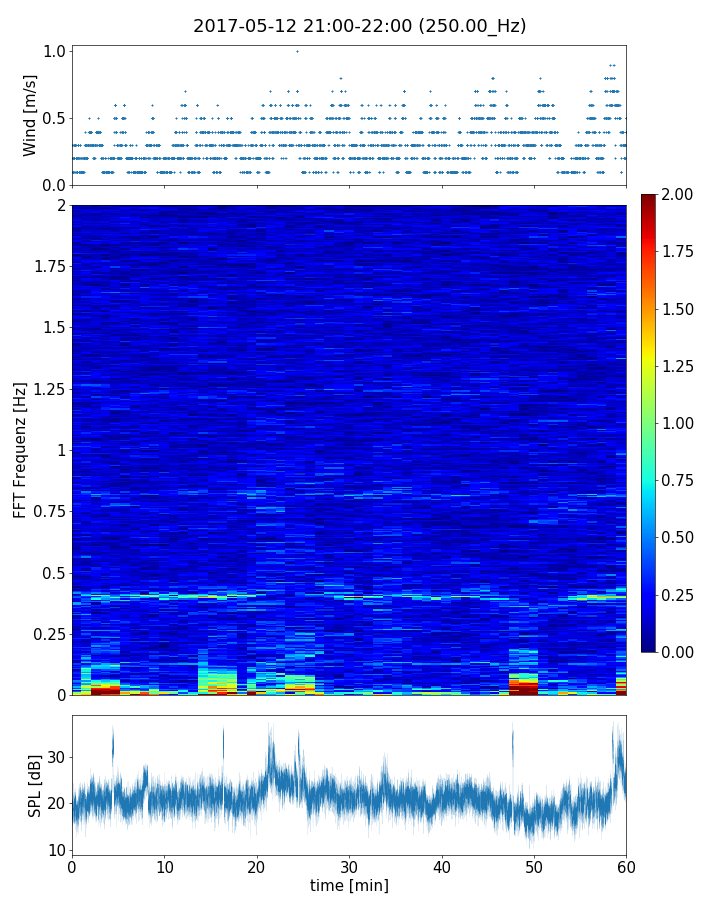The height and width of the screenshot is (900, 720).
Task: Click the plot title with date 2017-05-12
Action: tap(359, 26)
